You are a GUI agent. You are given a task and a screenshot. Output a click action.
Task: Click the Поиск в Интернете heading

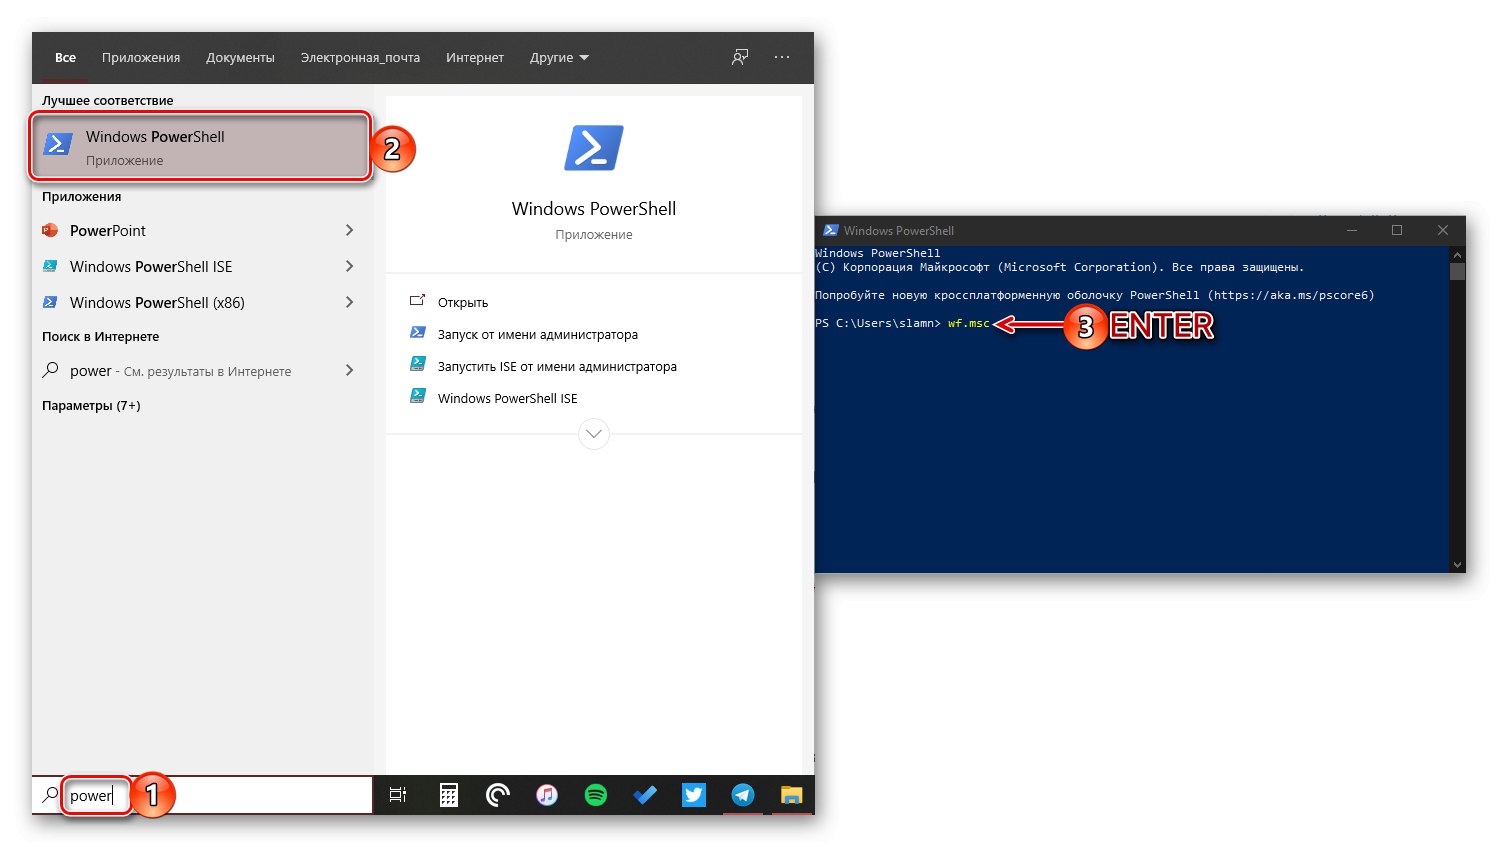(100, 336)
